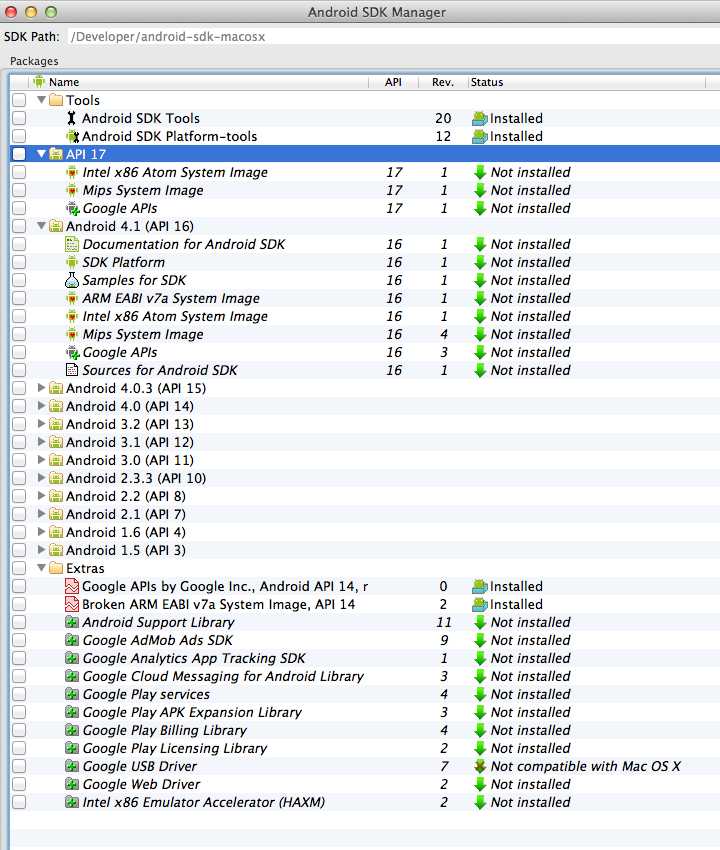Viewport: 720px width, 850px height.
Task: Select the Android 2.1 (API 7) row
Action: (364, 514)
